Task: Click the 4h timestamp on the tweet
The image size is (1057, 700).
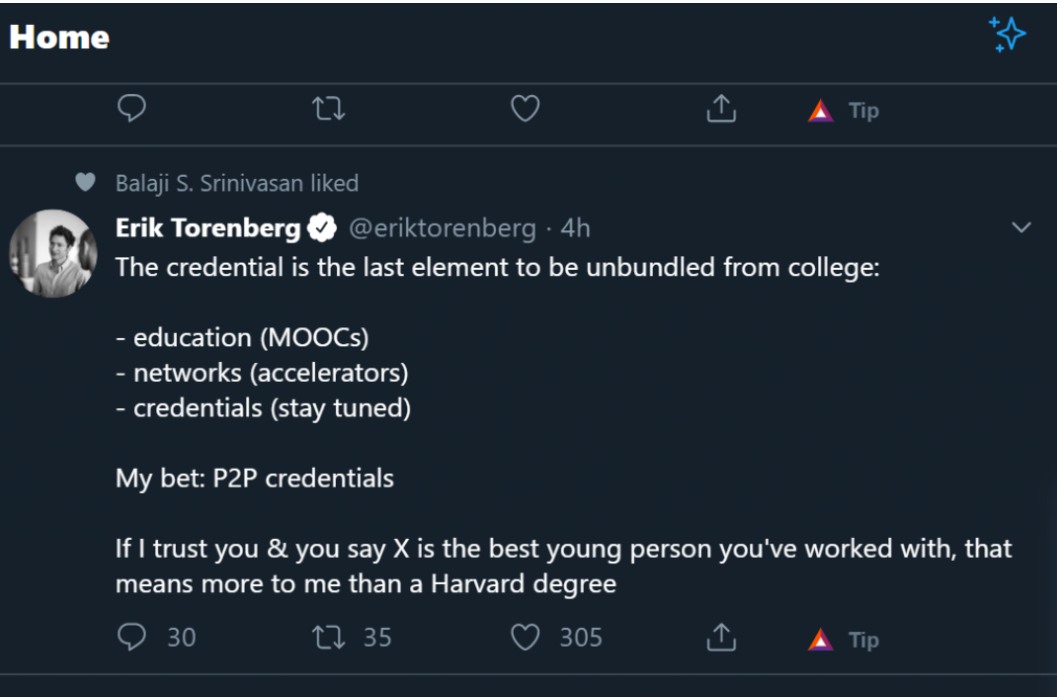Action: click(x=575, y=229)
